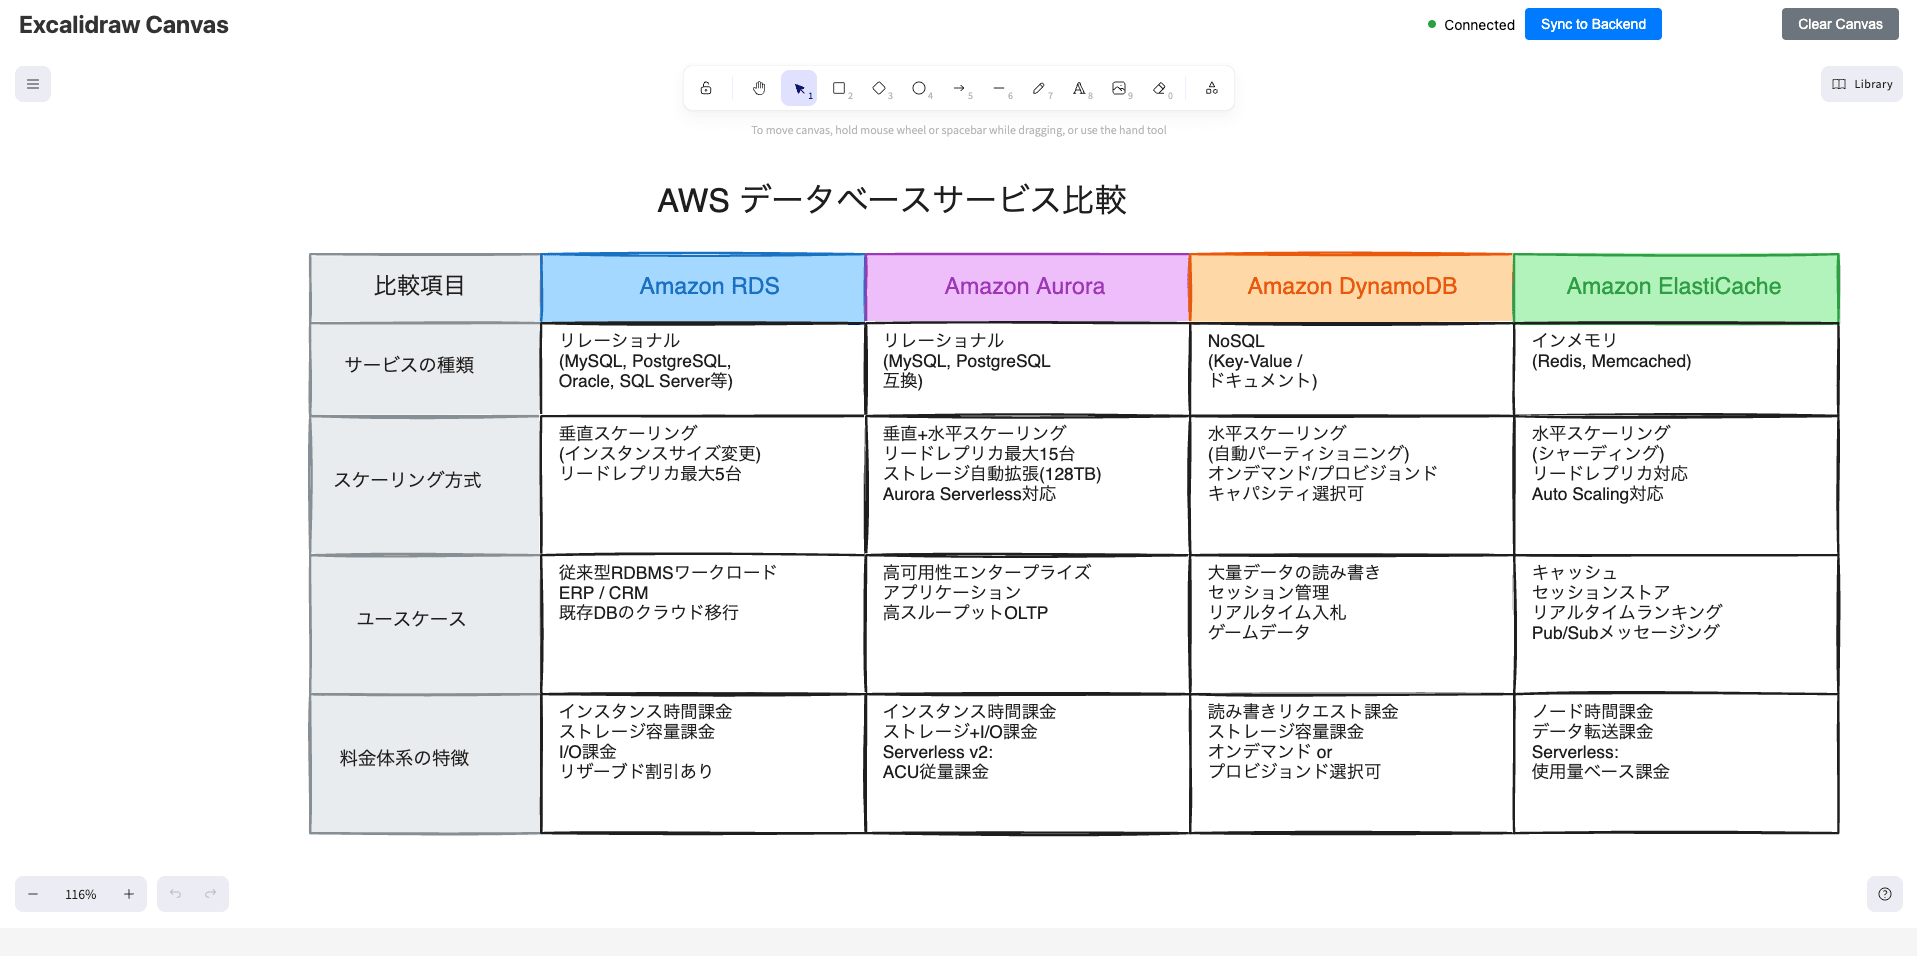
Task: Select the Selection tool
Action: pos(799,88)
